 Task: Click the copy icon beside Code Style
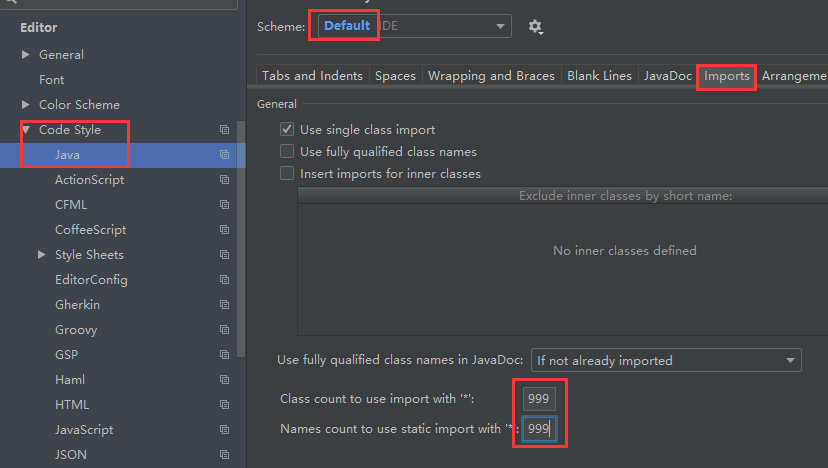click(225, 130)
